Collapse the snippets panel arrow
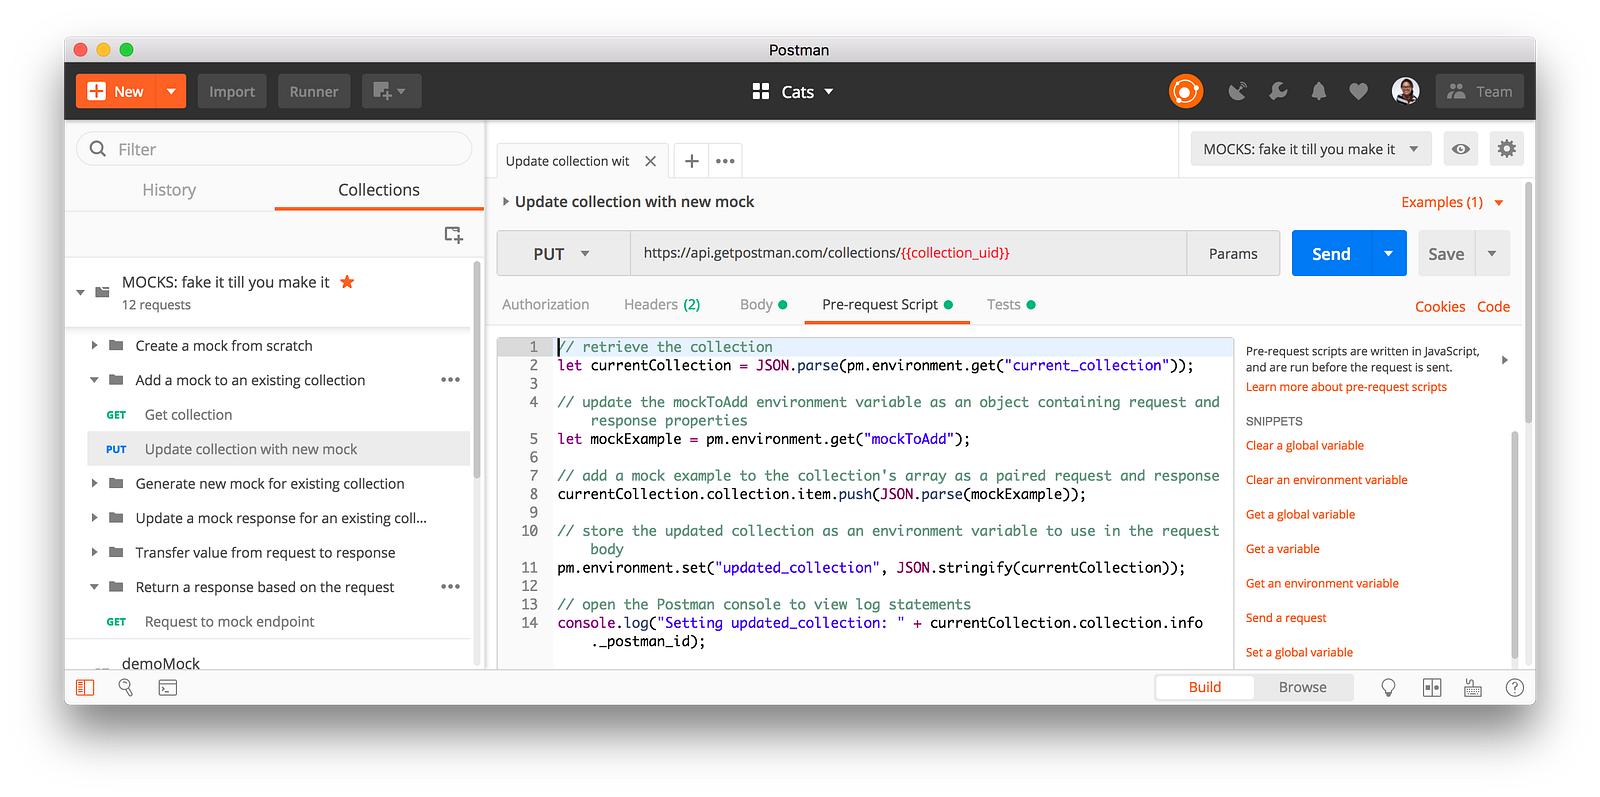This screenshot has width=1600, height=797. 1505,360
